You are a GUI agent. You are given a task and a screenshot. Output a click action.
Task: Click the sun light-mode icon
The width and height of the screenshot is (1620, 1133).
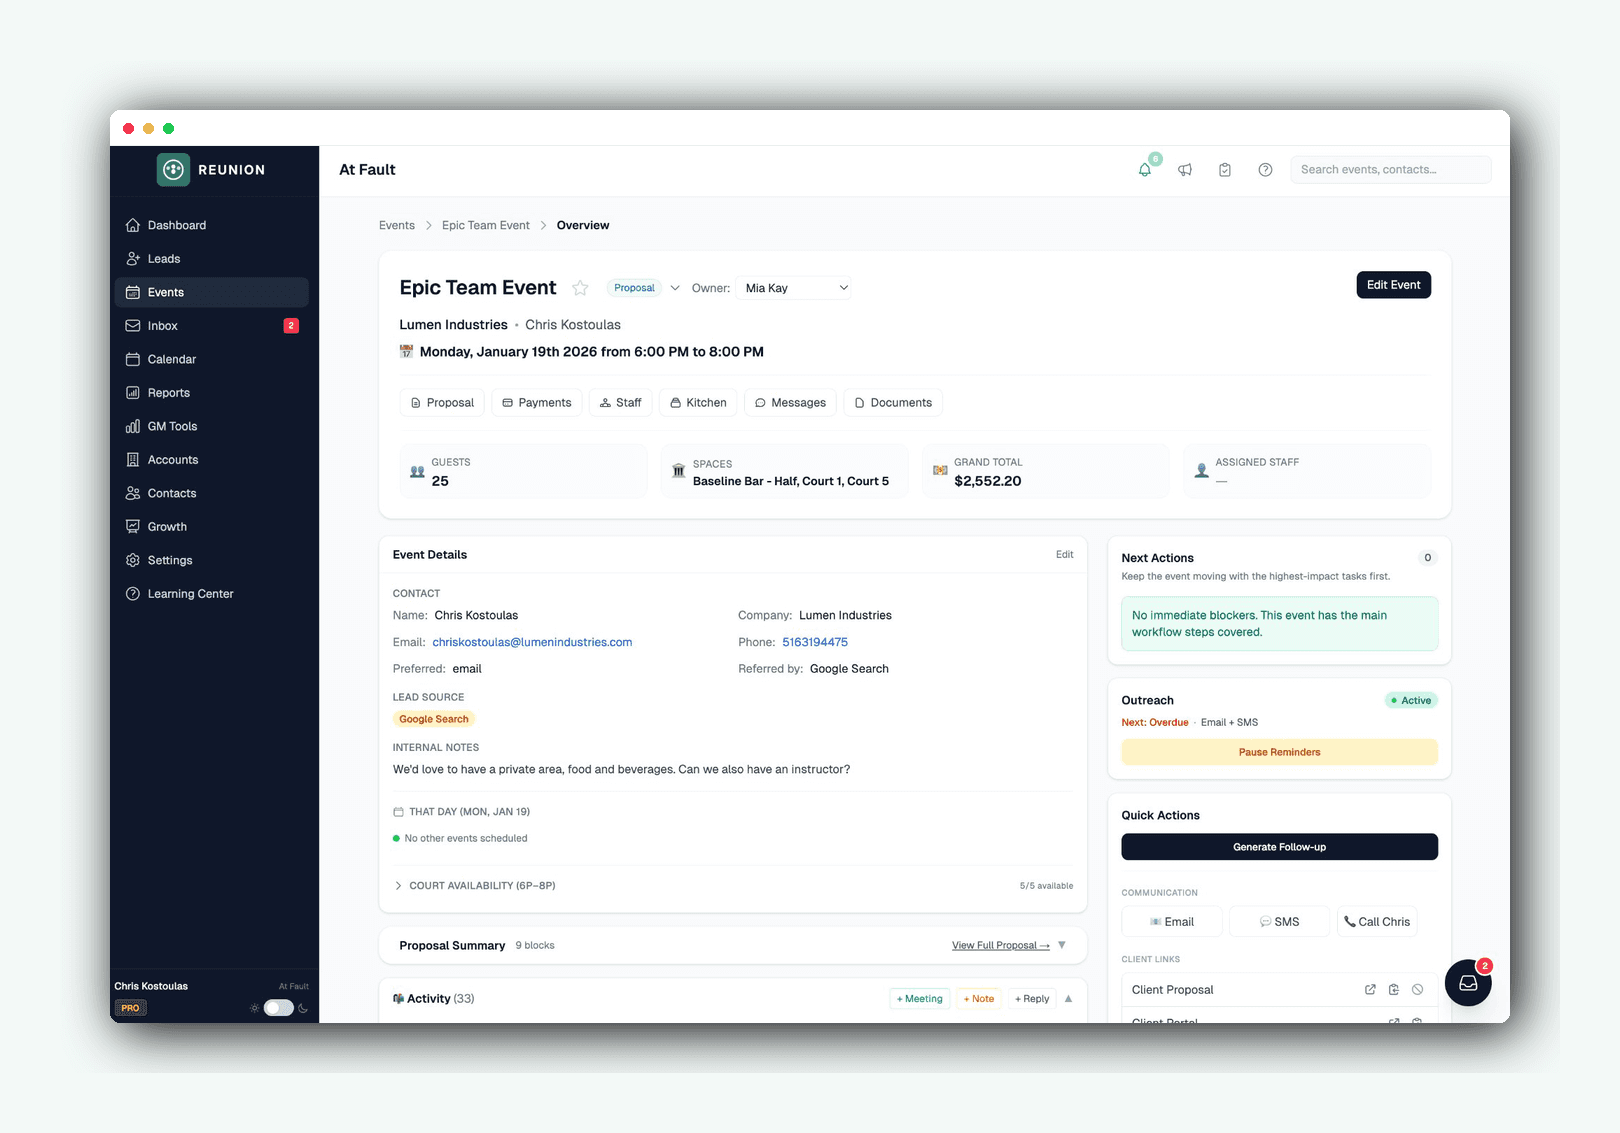pyautogui.click(x=254, y=1008)
